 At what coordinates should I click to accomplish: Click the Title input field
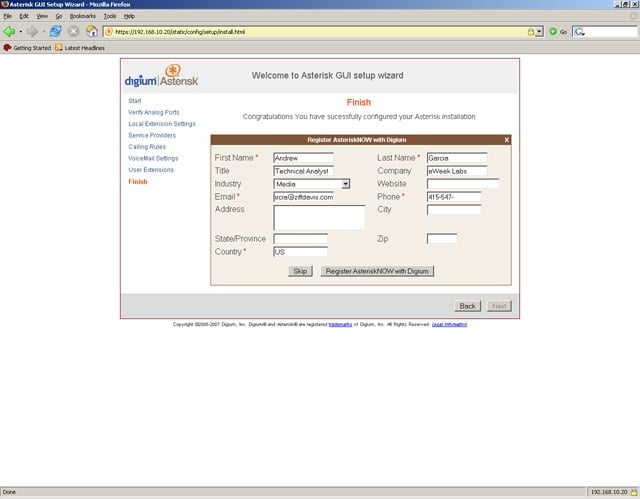click(x=303, y=171)
